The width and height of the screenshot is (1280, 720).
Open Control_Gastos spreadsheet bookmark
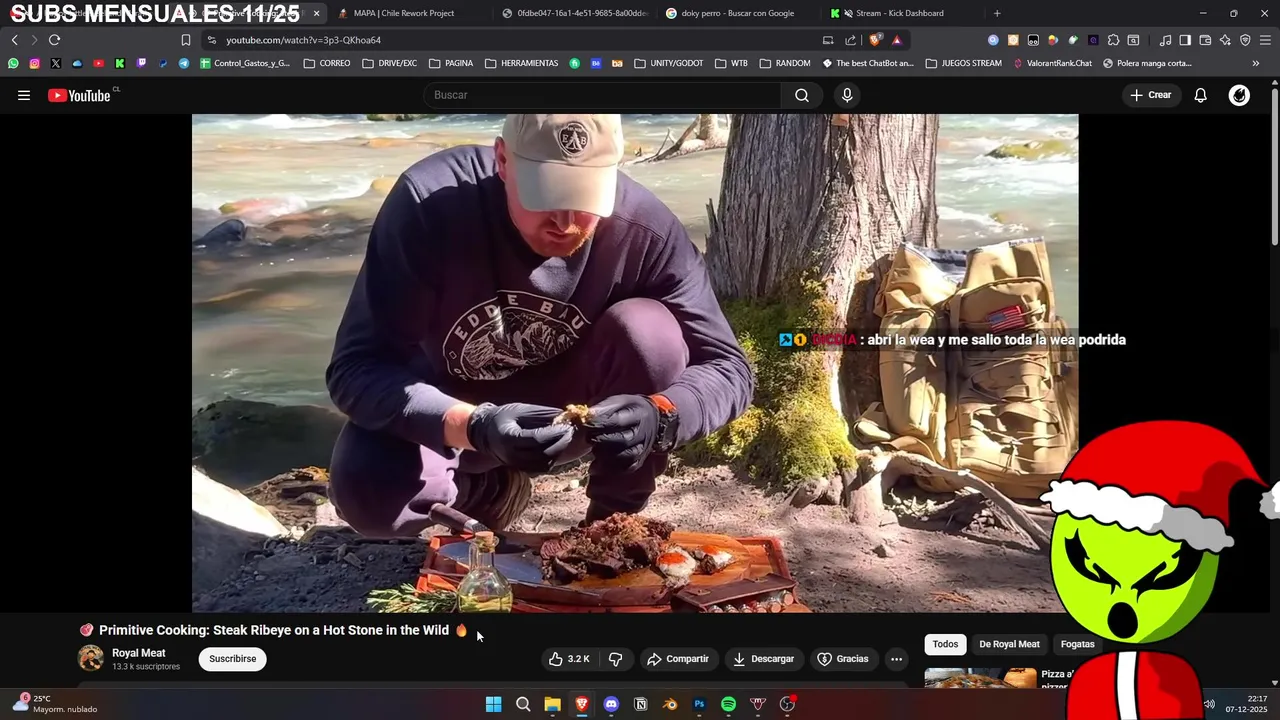245,63
